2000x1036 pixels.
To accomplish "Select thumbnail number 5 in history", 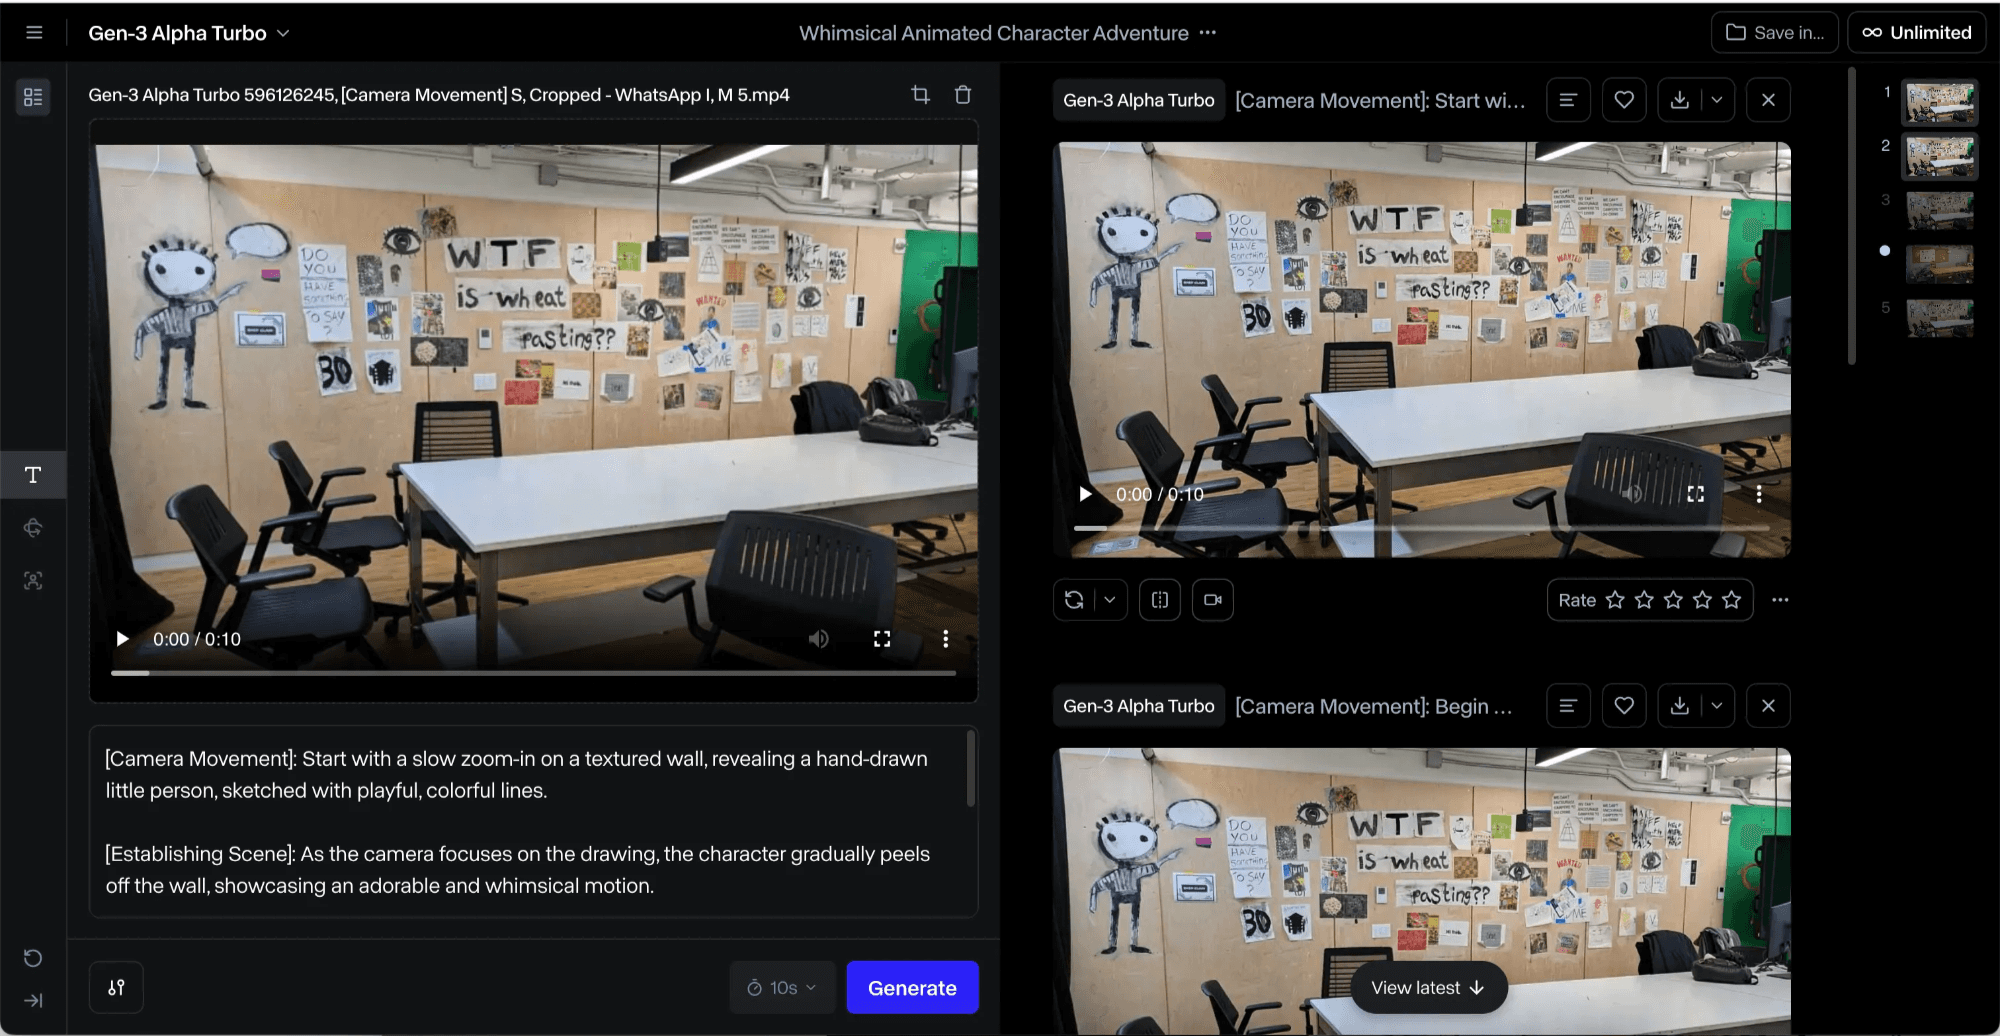I will point(1939,318).
